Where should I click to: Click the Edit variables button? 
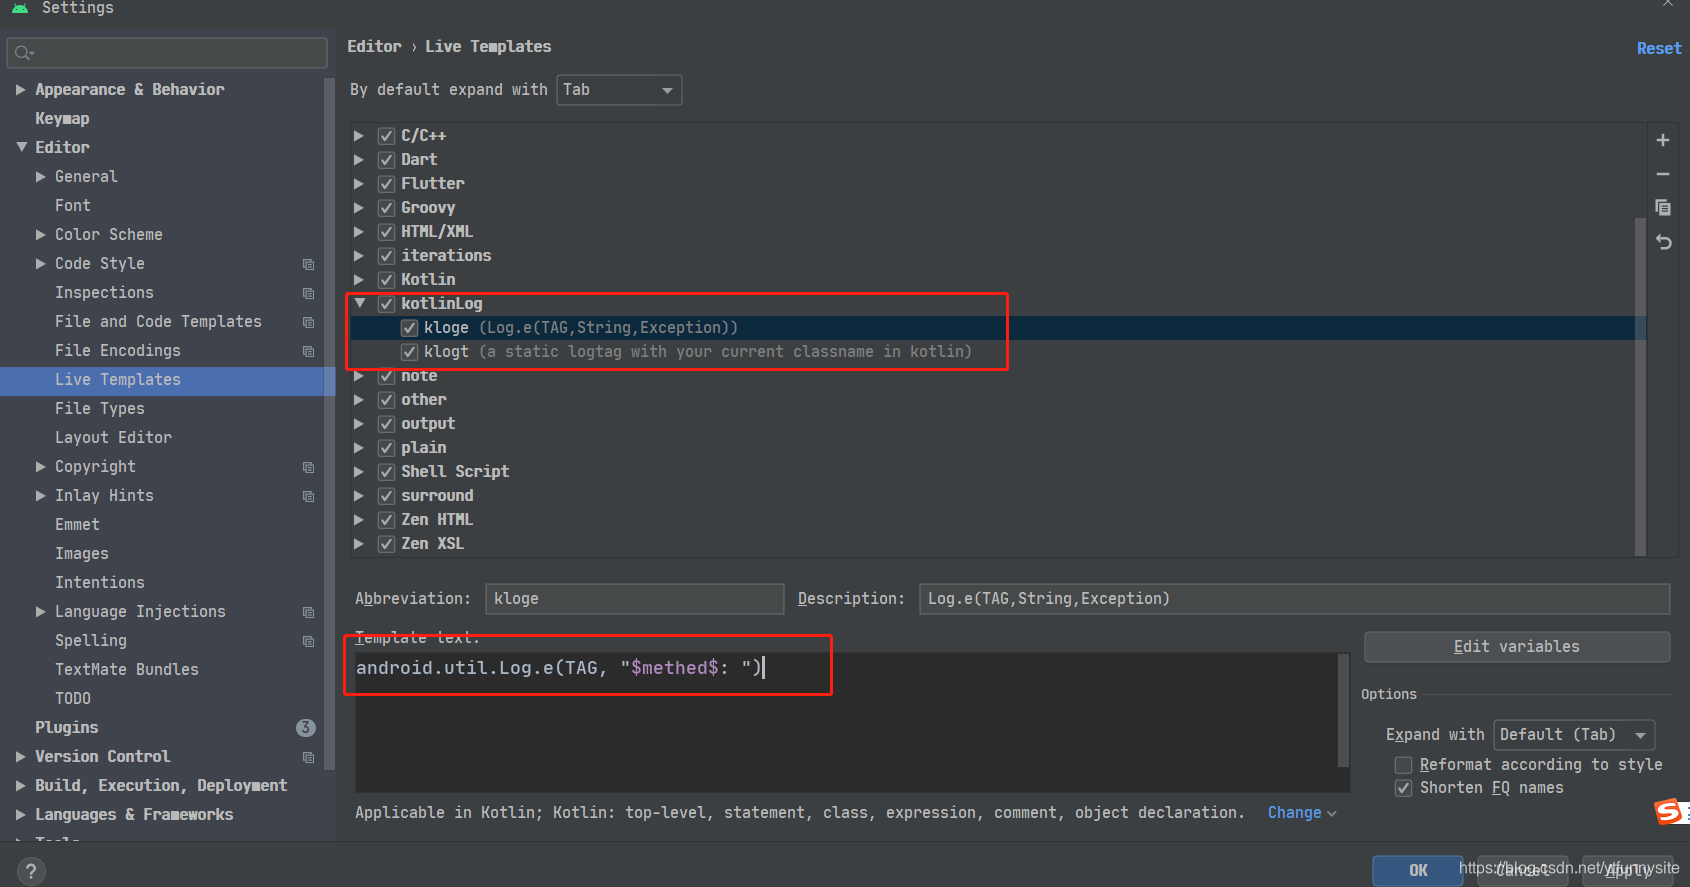(x=1516, y=647)
